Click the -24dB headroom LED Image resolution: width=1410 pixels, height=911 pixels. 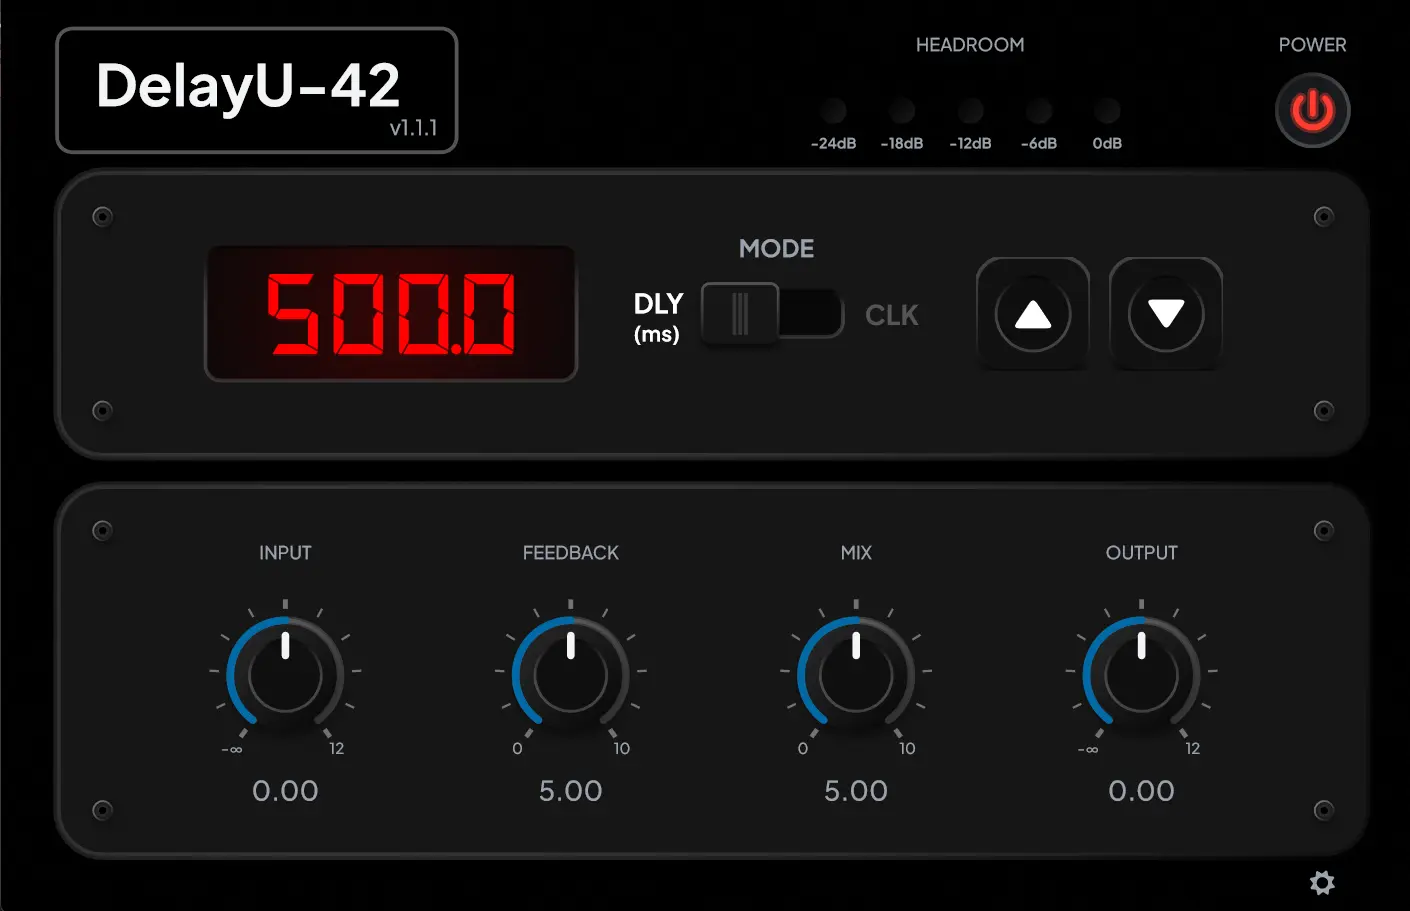coord(833,110)
